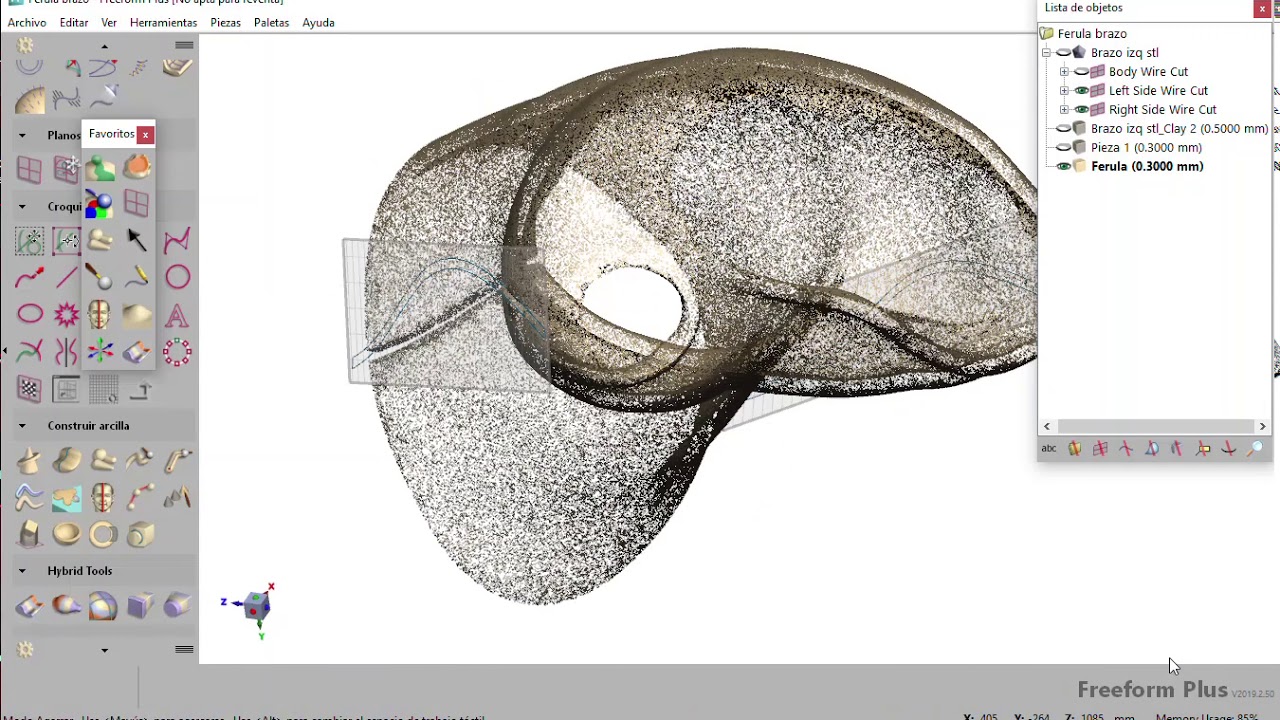The width and height of the screenshot is (1280, 720).
Task: Collapse the Brazo izq stl tree node
Action: (1046, 53)
